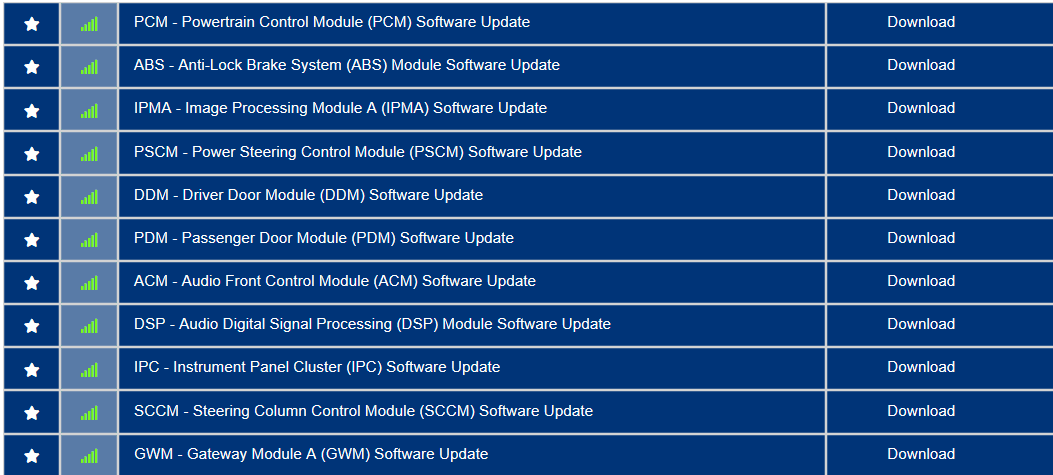Click the Steering Column Control Module title
The height and width of the screenshot is (475, 1053).
(x=363, y=411)
